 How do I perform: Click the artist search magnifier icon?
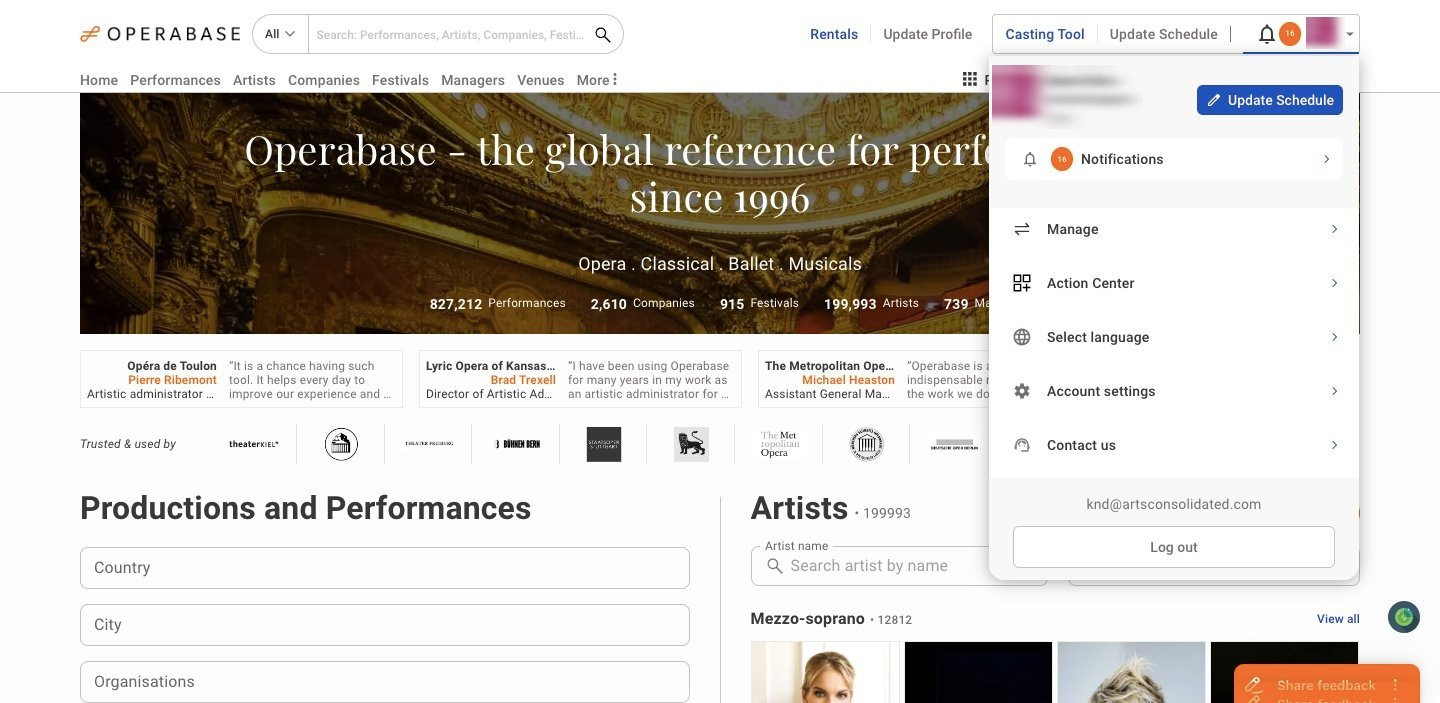point(774,566)
